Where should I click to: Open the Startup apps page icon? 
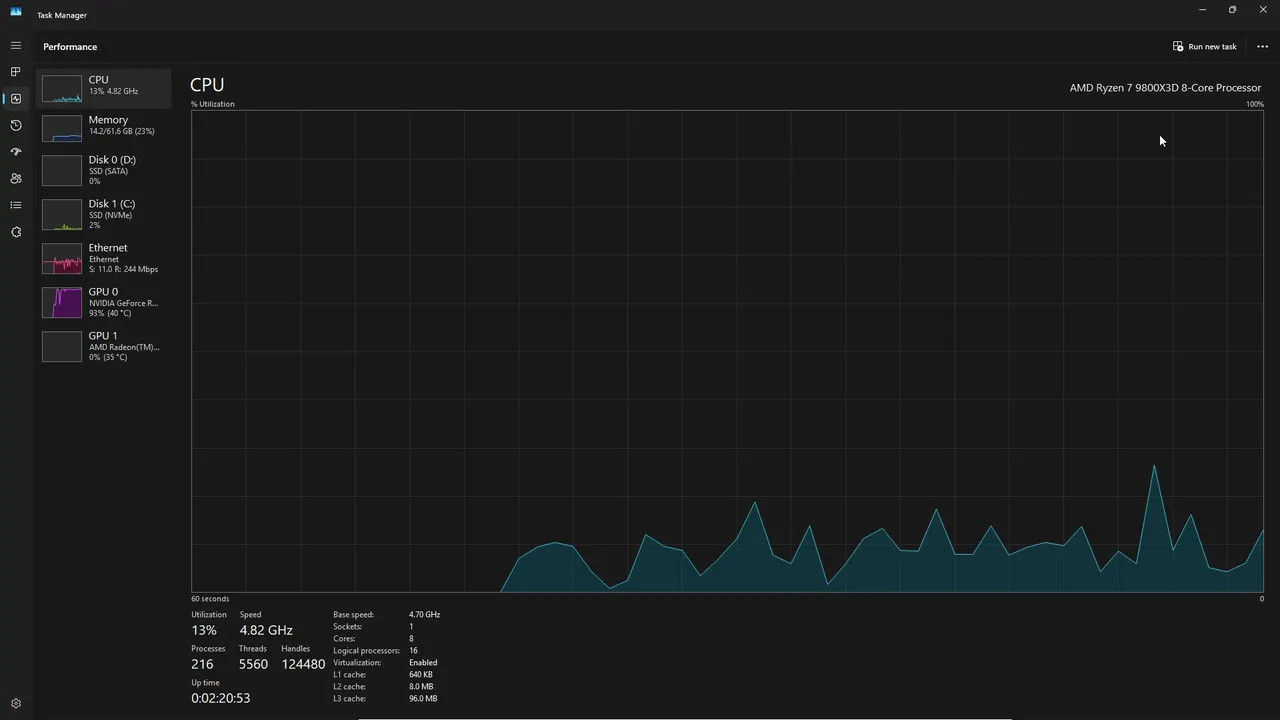click(x=16, y=152)
